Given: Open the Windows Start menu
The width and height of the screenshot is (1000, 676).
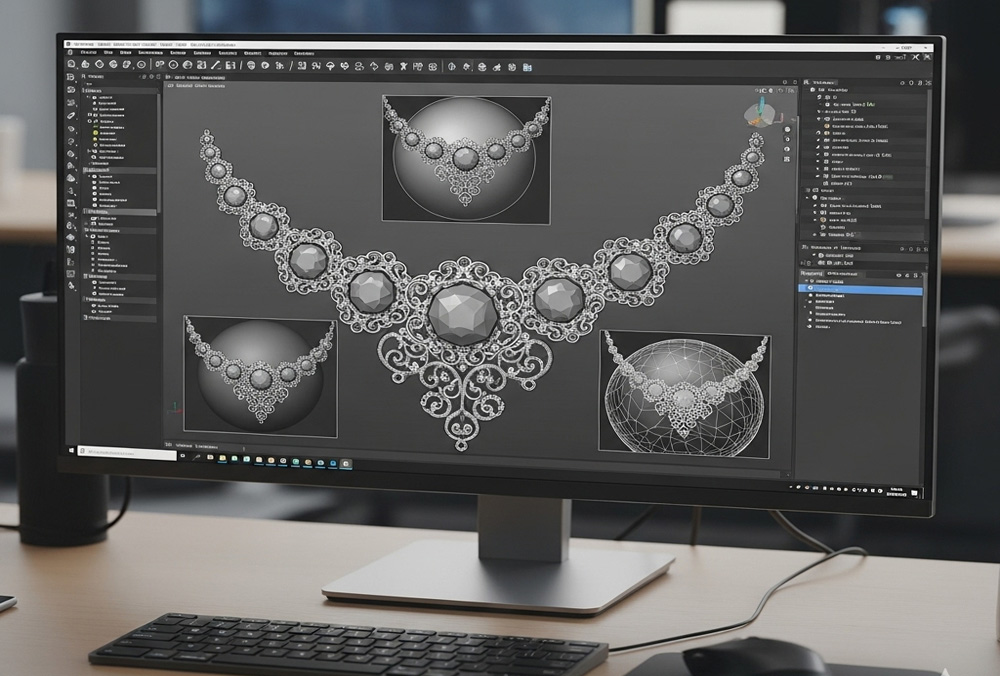Looking at the screenshot, I should click(71, 452).
